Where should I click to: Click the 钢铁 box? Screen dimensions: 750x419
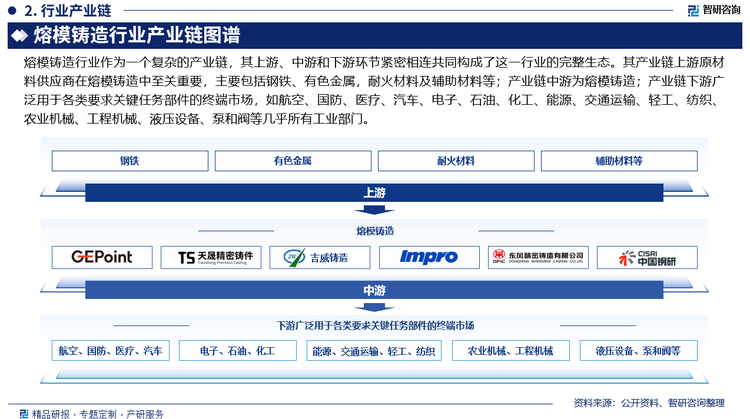pos(130,161)
